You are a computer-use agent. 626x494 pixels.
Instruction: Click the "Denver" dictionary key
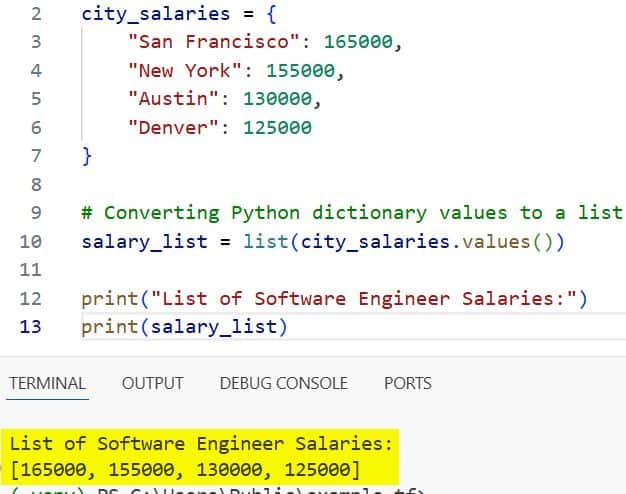[173, 127]
